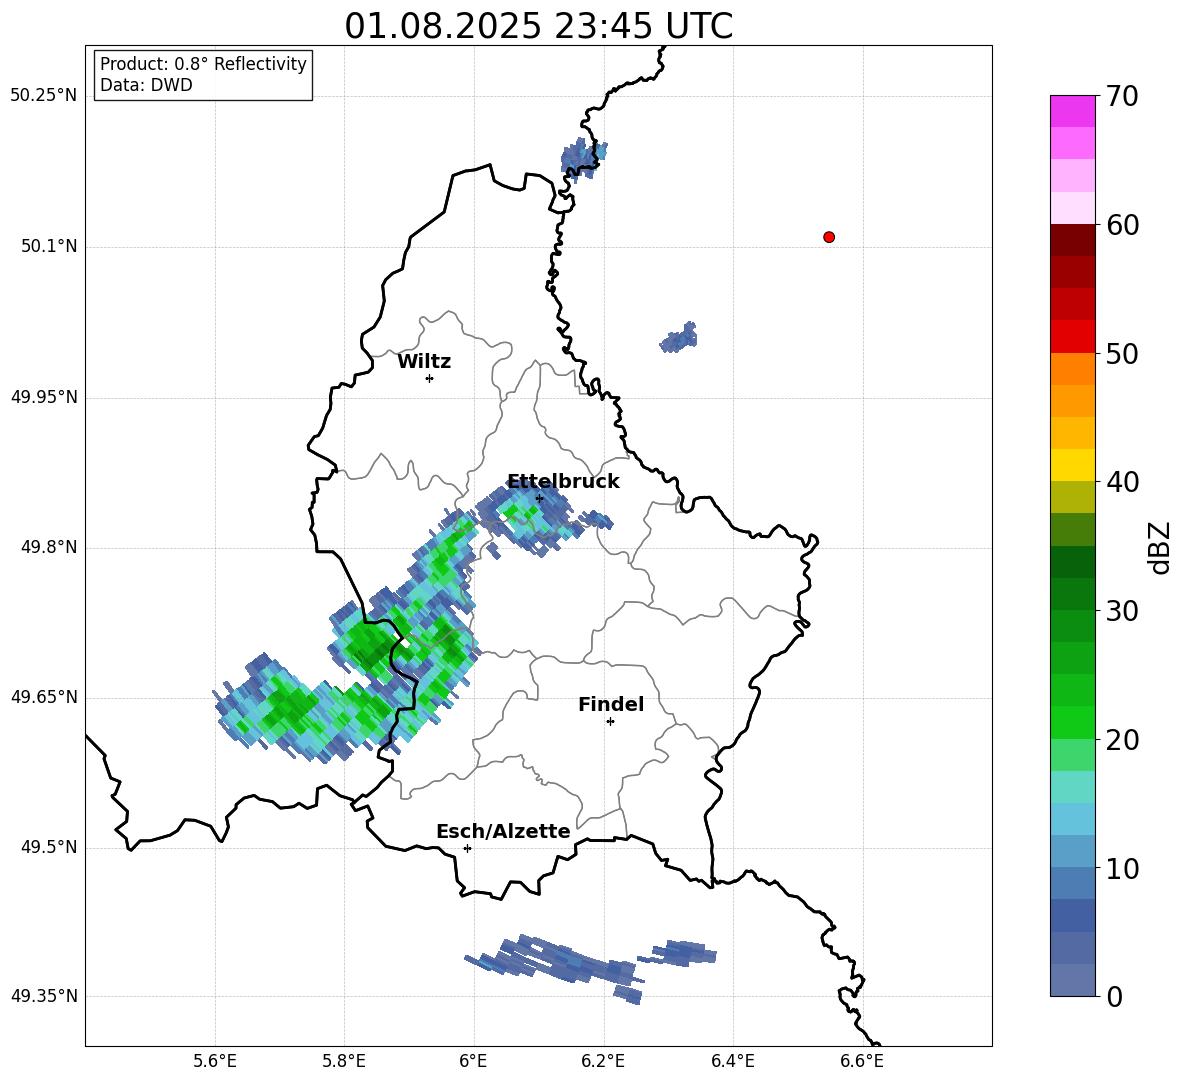Viewport: 1184px width, 1081px height.
Task: Click the colorbar tick label 40
Action: [x=1122, y=482]
